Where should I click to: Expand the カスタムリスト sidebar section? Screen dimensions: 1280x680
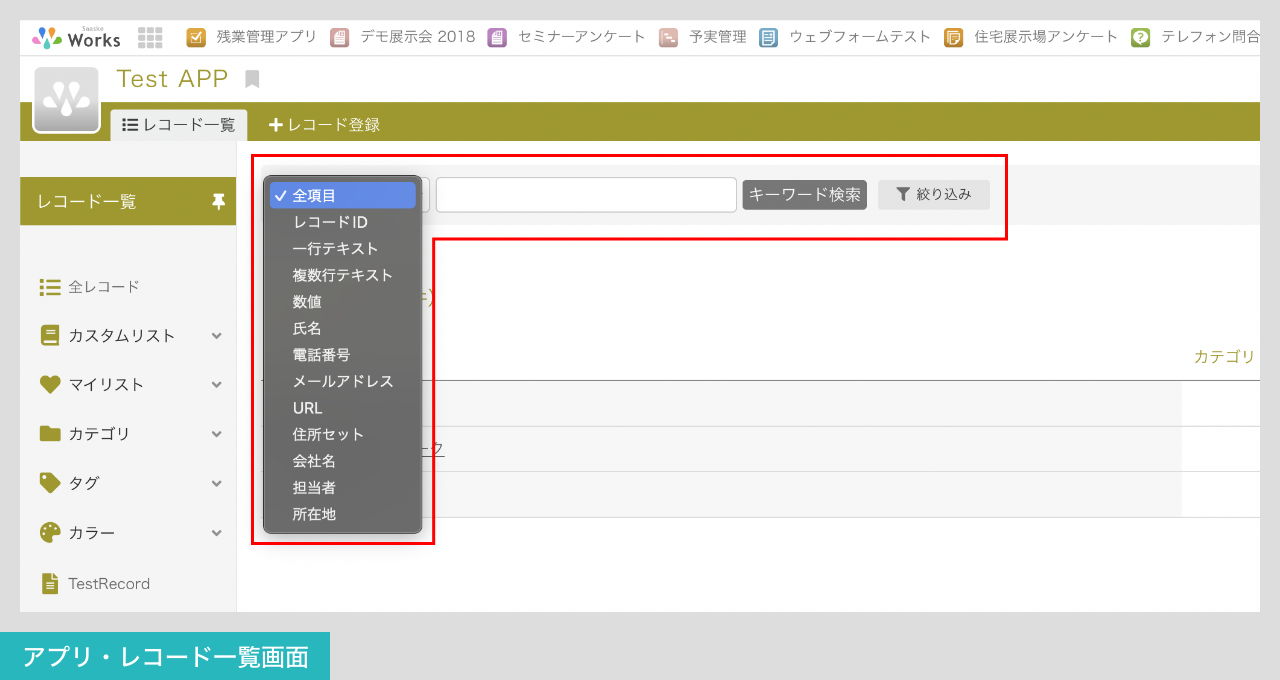point(216,336)
